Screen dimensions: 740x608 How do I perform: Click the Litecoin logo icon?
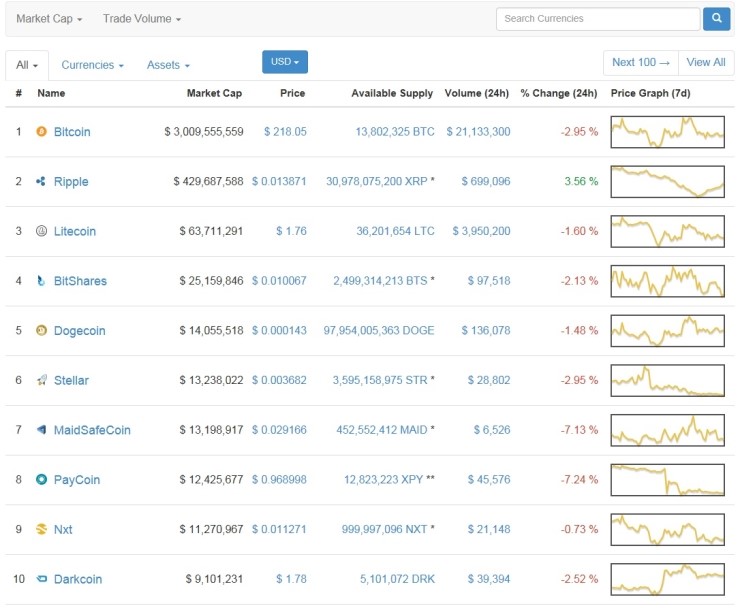tap(42, 231)
